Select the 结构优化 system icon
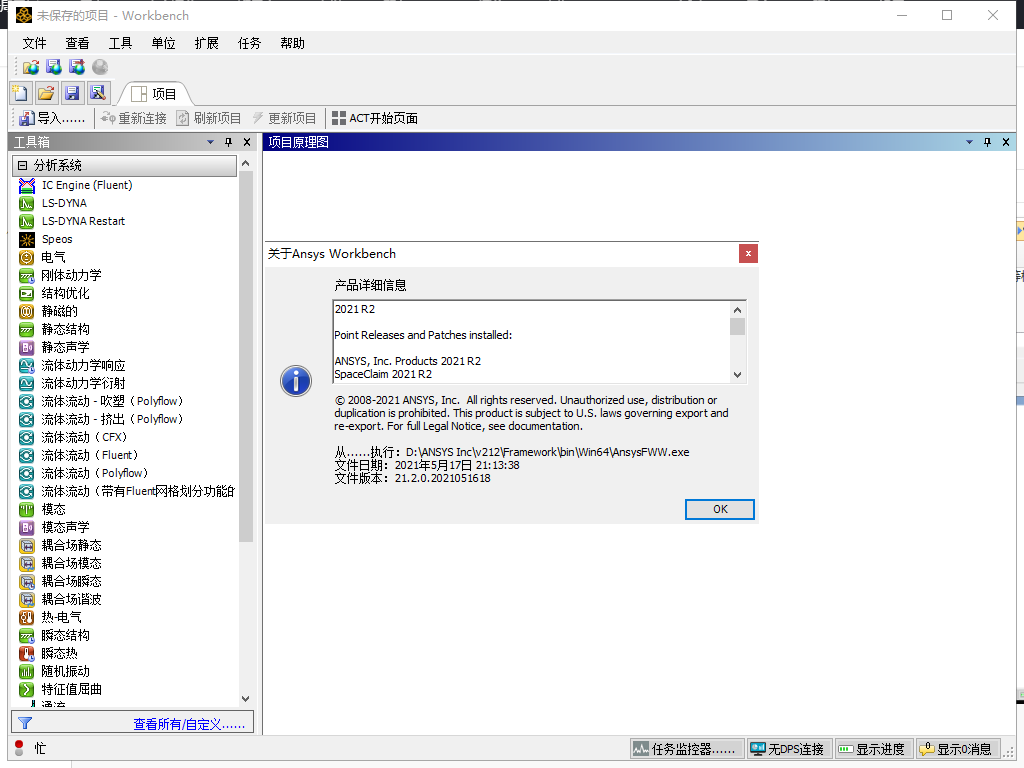1024x768 pixels. click(x=27, y=293)
